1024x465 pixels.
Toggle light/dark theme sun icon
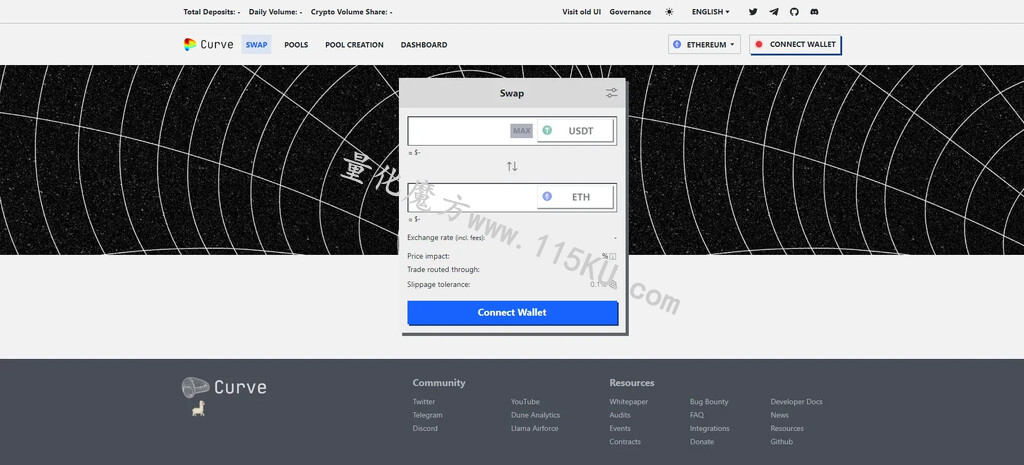[x=669, y=12]
